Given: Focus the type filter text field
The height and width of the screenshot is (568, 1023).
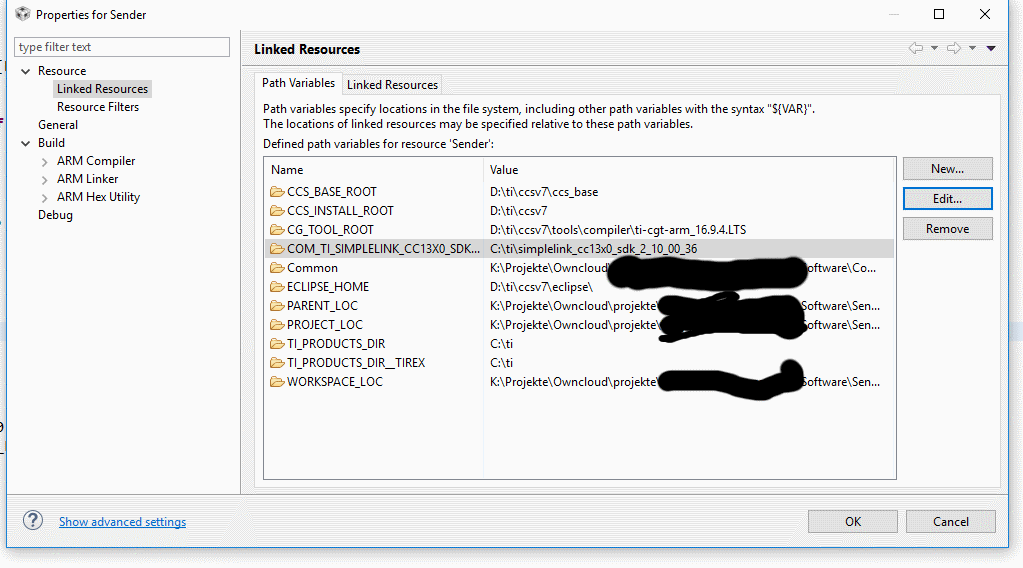Looking at the screenshot, I should coord(122,47).
